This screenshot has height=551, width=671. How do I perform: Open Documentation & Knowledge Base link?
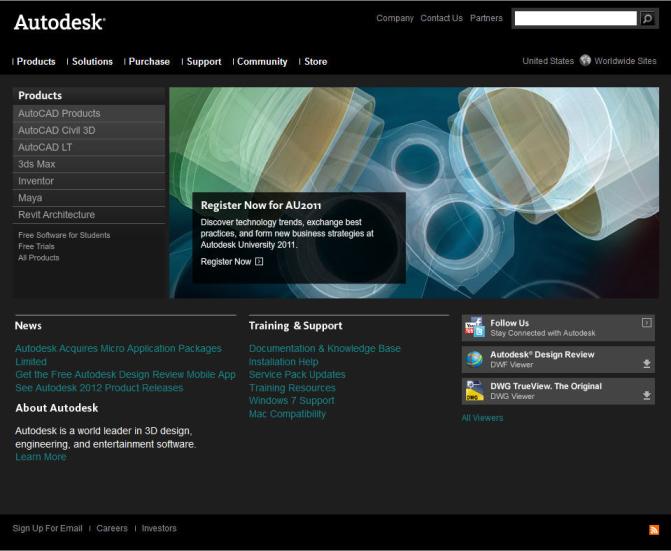coord(325,349)
